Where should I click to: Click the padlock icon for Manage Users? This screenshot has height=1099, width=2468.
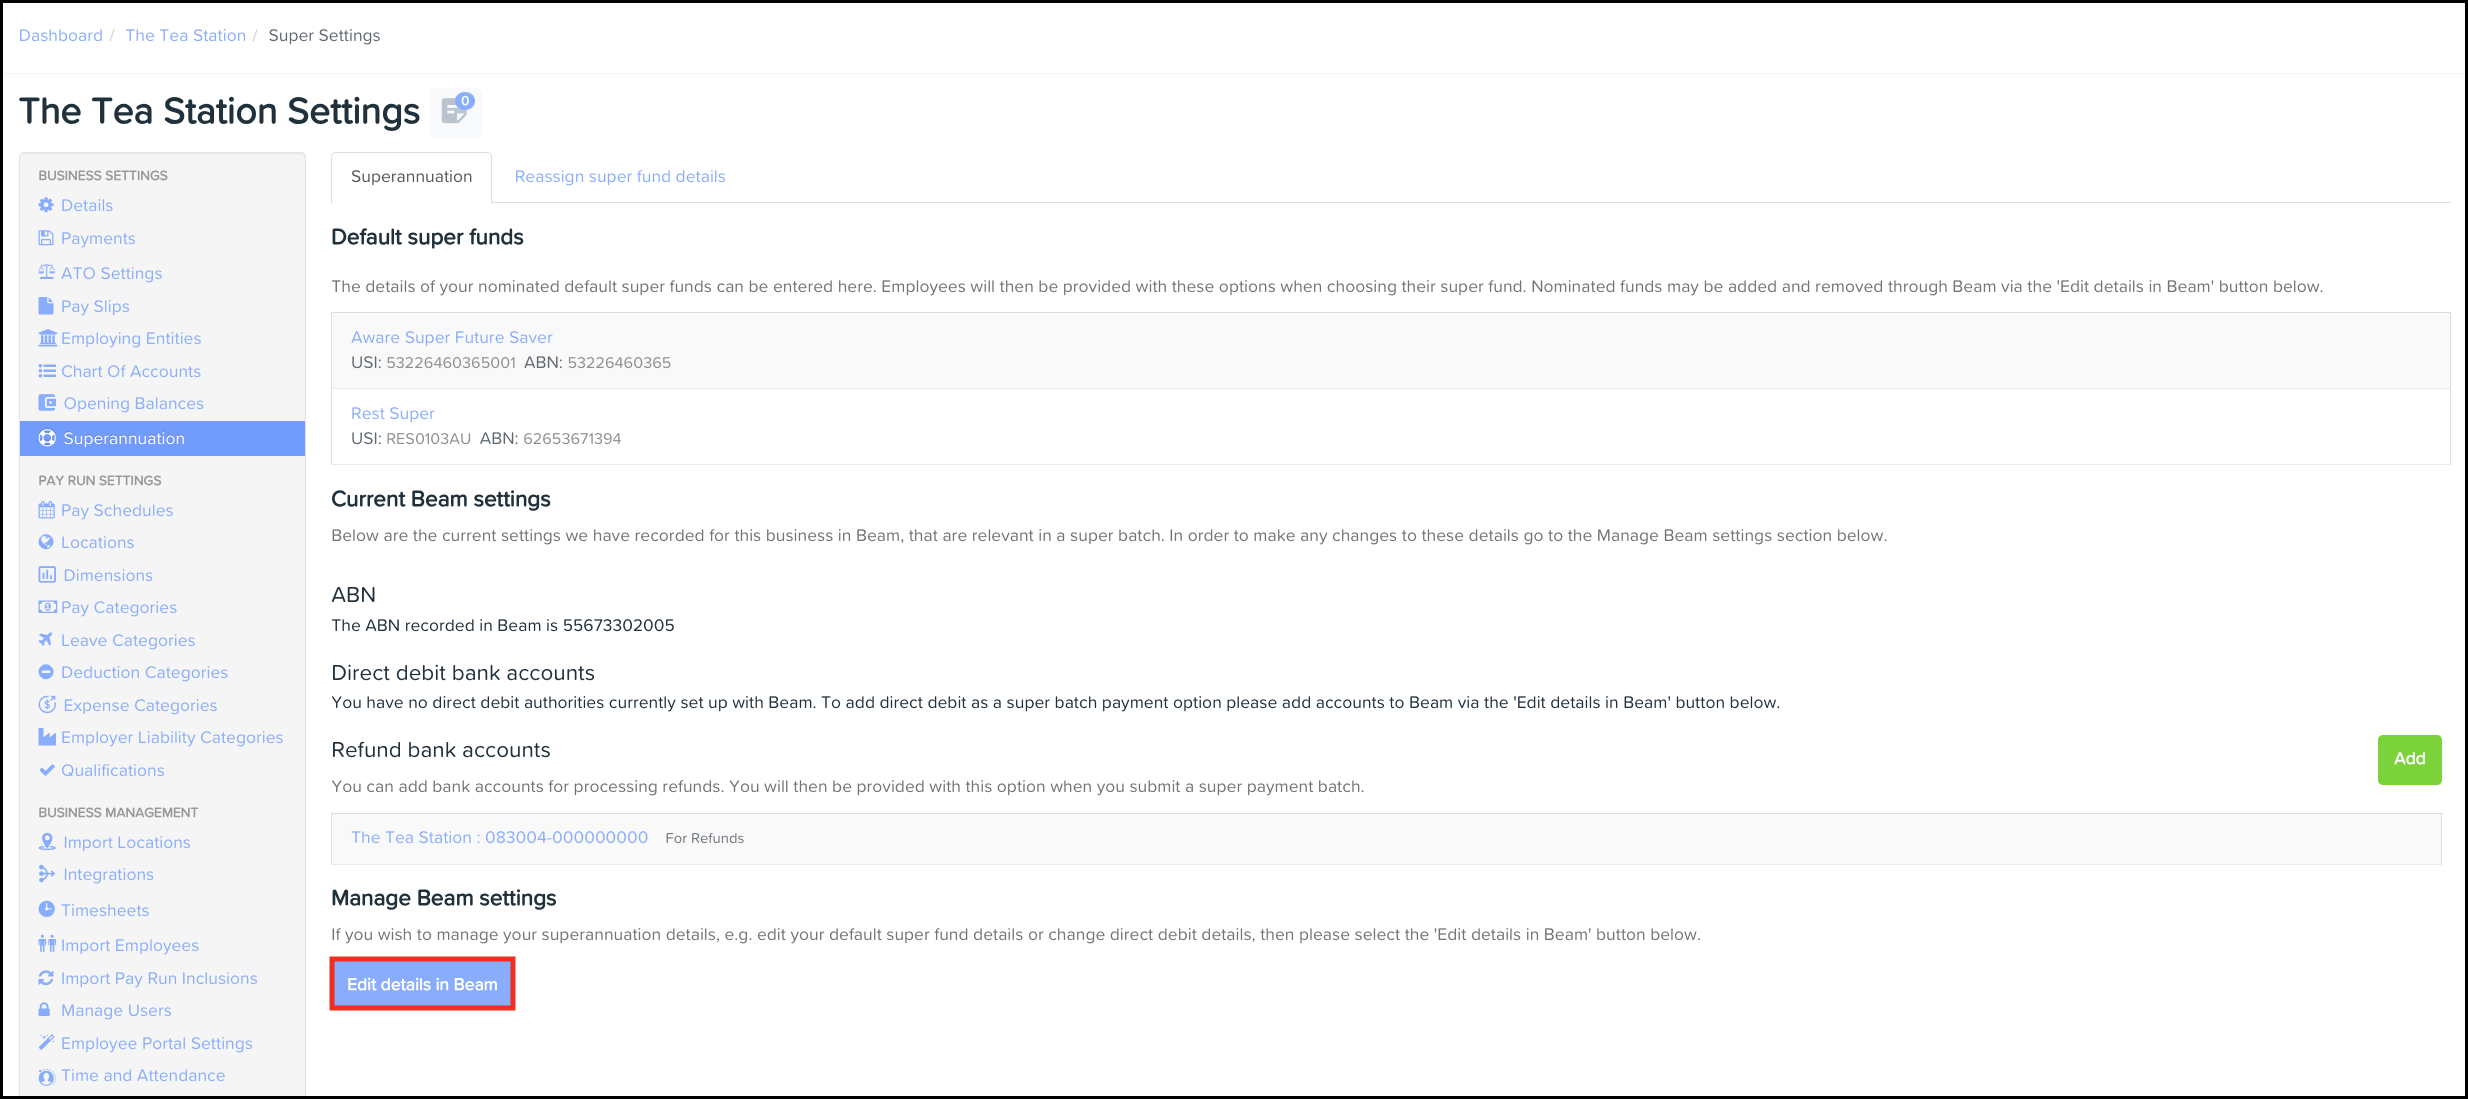[45, 1010]
